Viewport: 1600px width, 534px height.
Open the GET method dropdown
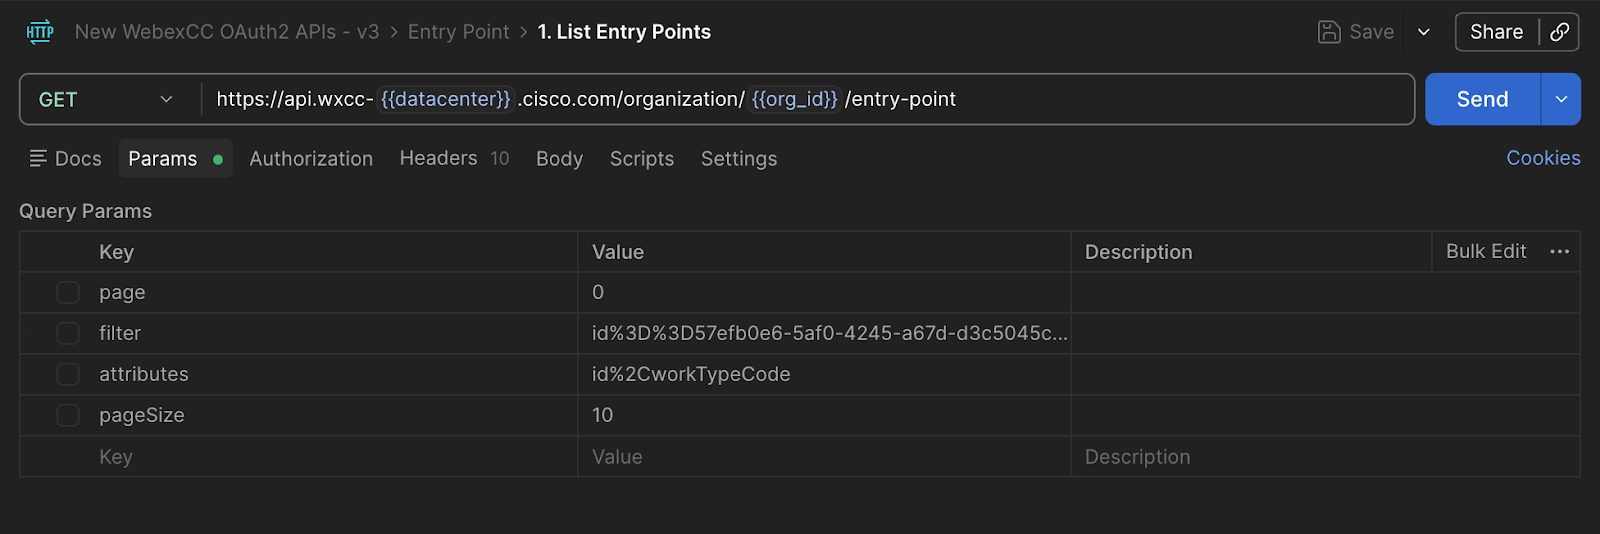pyautogui.click(x=106, y=99)
